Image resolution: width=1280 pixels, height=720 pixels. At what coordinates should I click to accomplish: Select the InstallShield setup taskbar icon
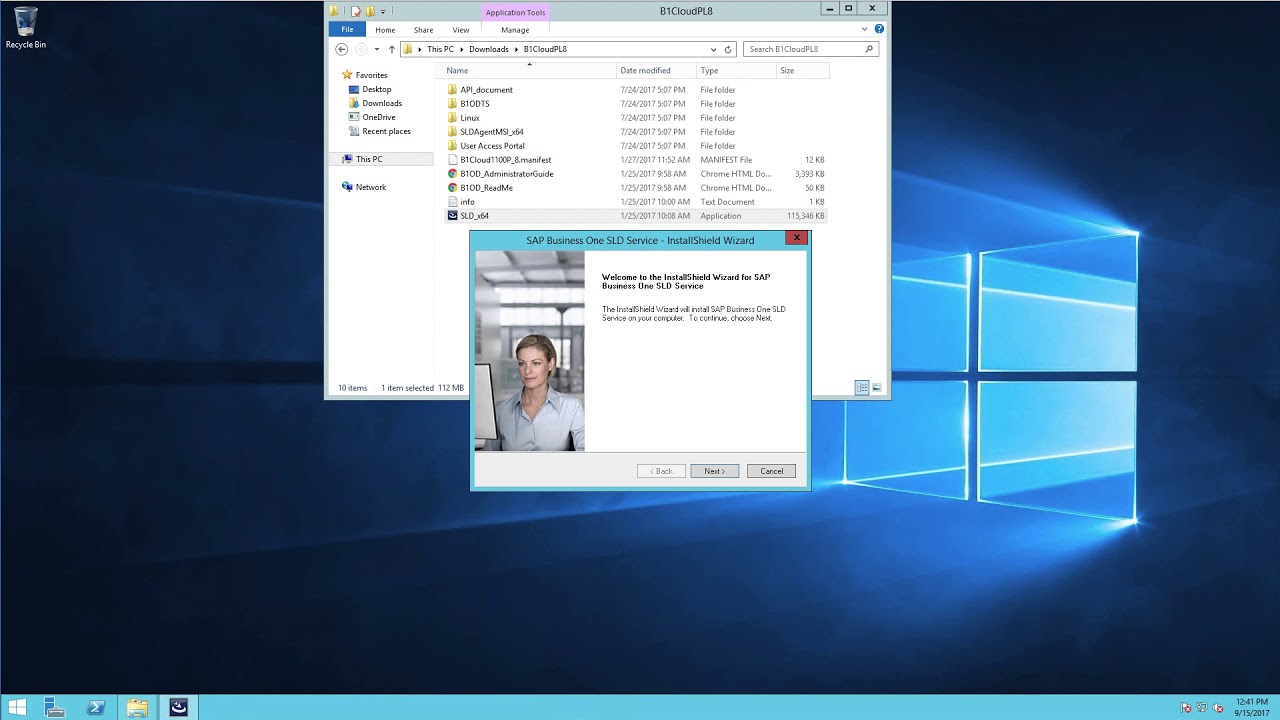point(178,708)
